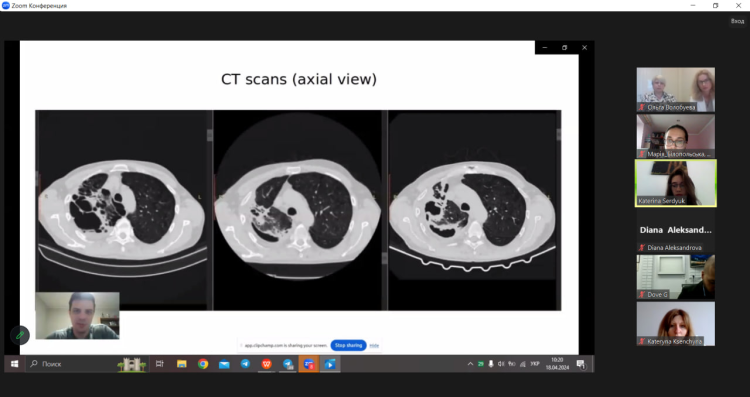Click the speaker volume tray icon

pyautogui.click(x=501, y=364)
